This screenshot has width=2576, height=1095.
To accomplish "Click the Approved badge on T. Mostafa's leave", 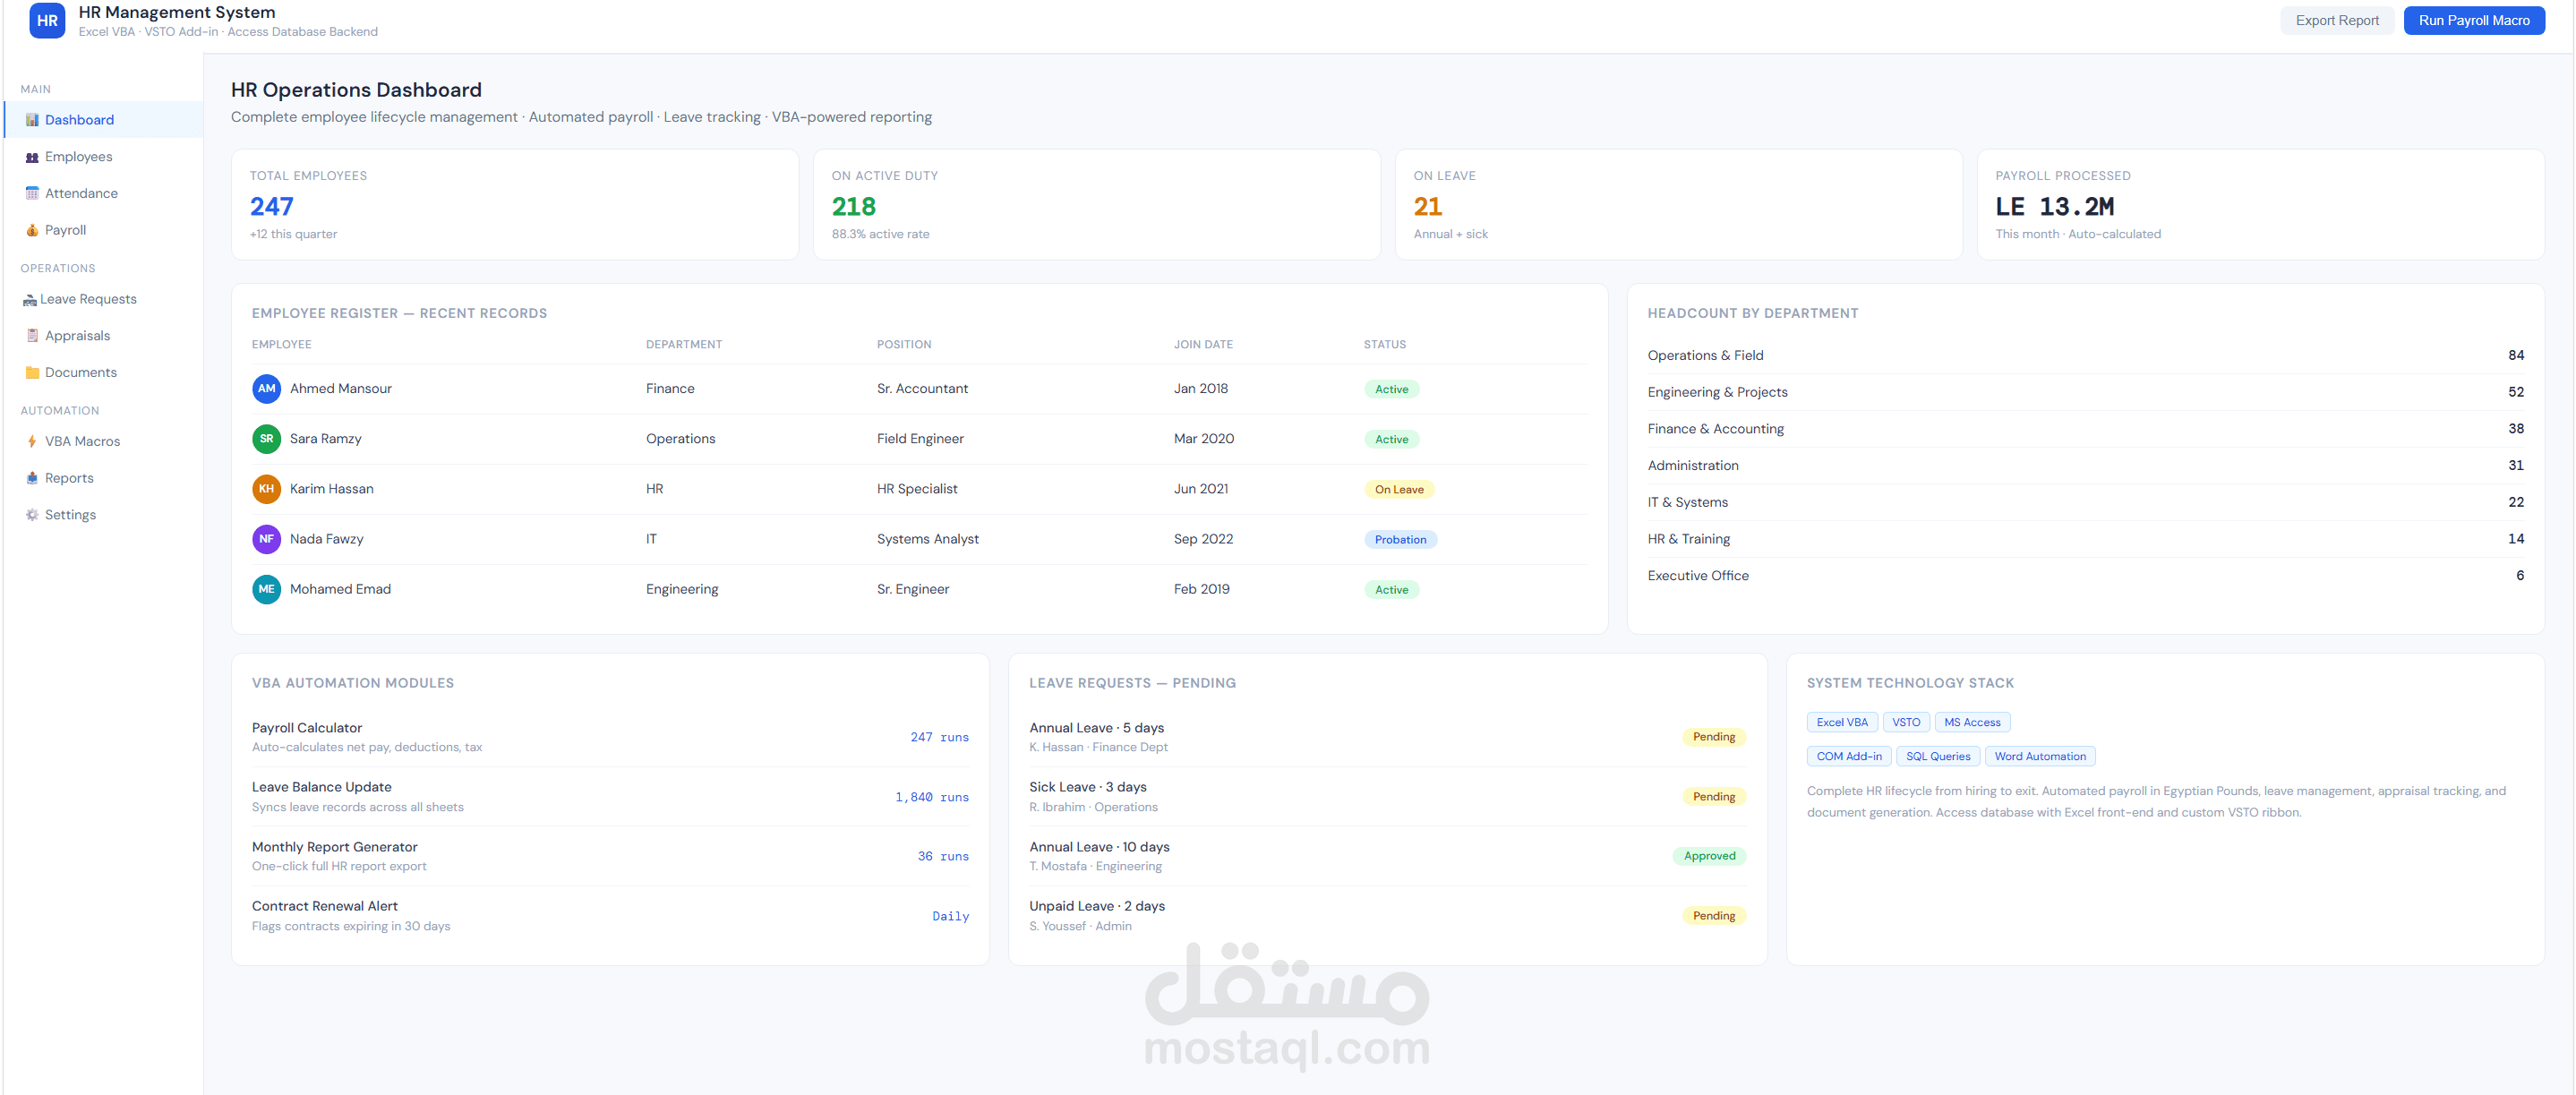I will coord(1708,856).
